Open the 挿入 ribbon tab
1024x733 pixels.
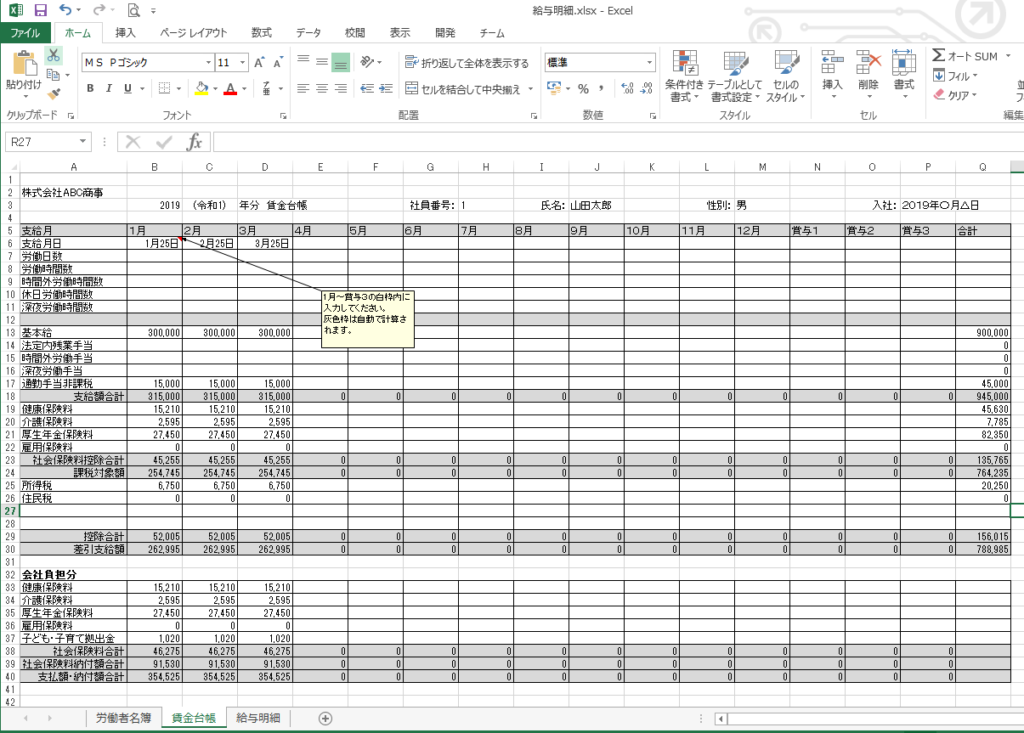coord(126,33)
